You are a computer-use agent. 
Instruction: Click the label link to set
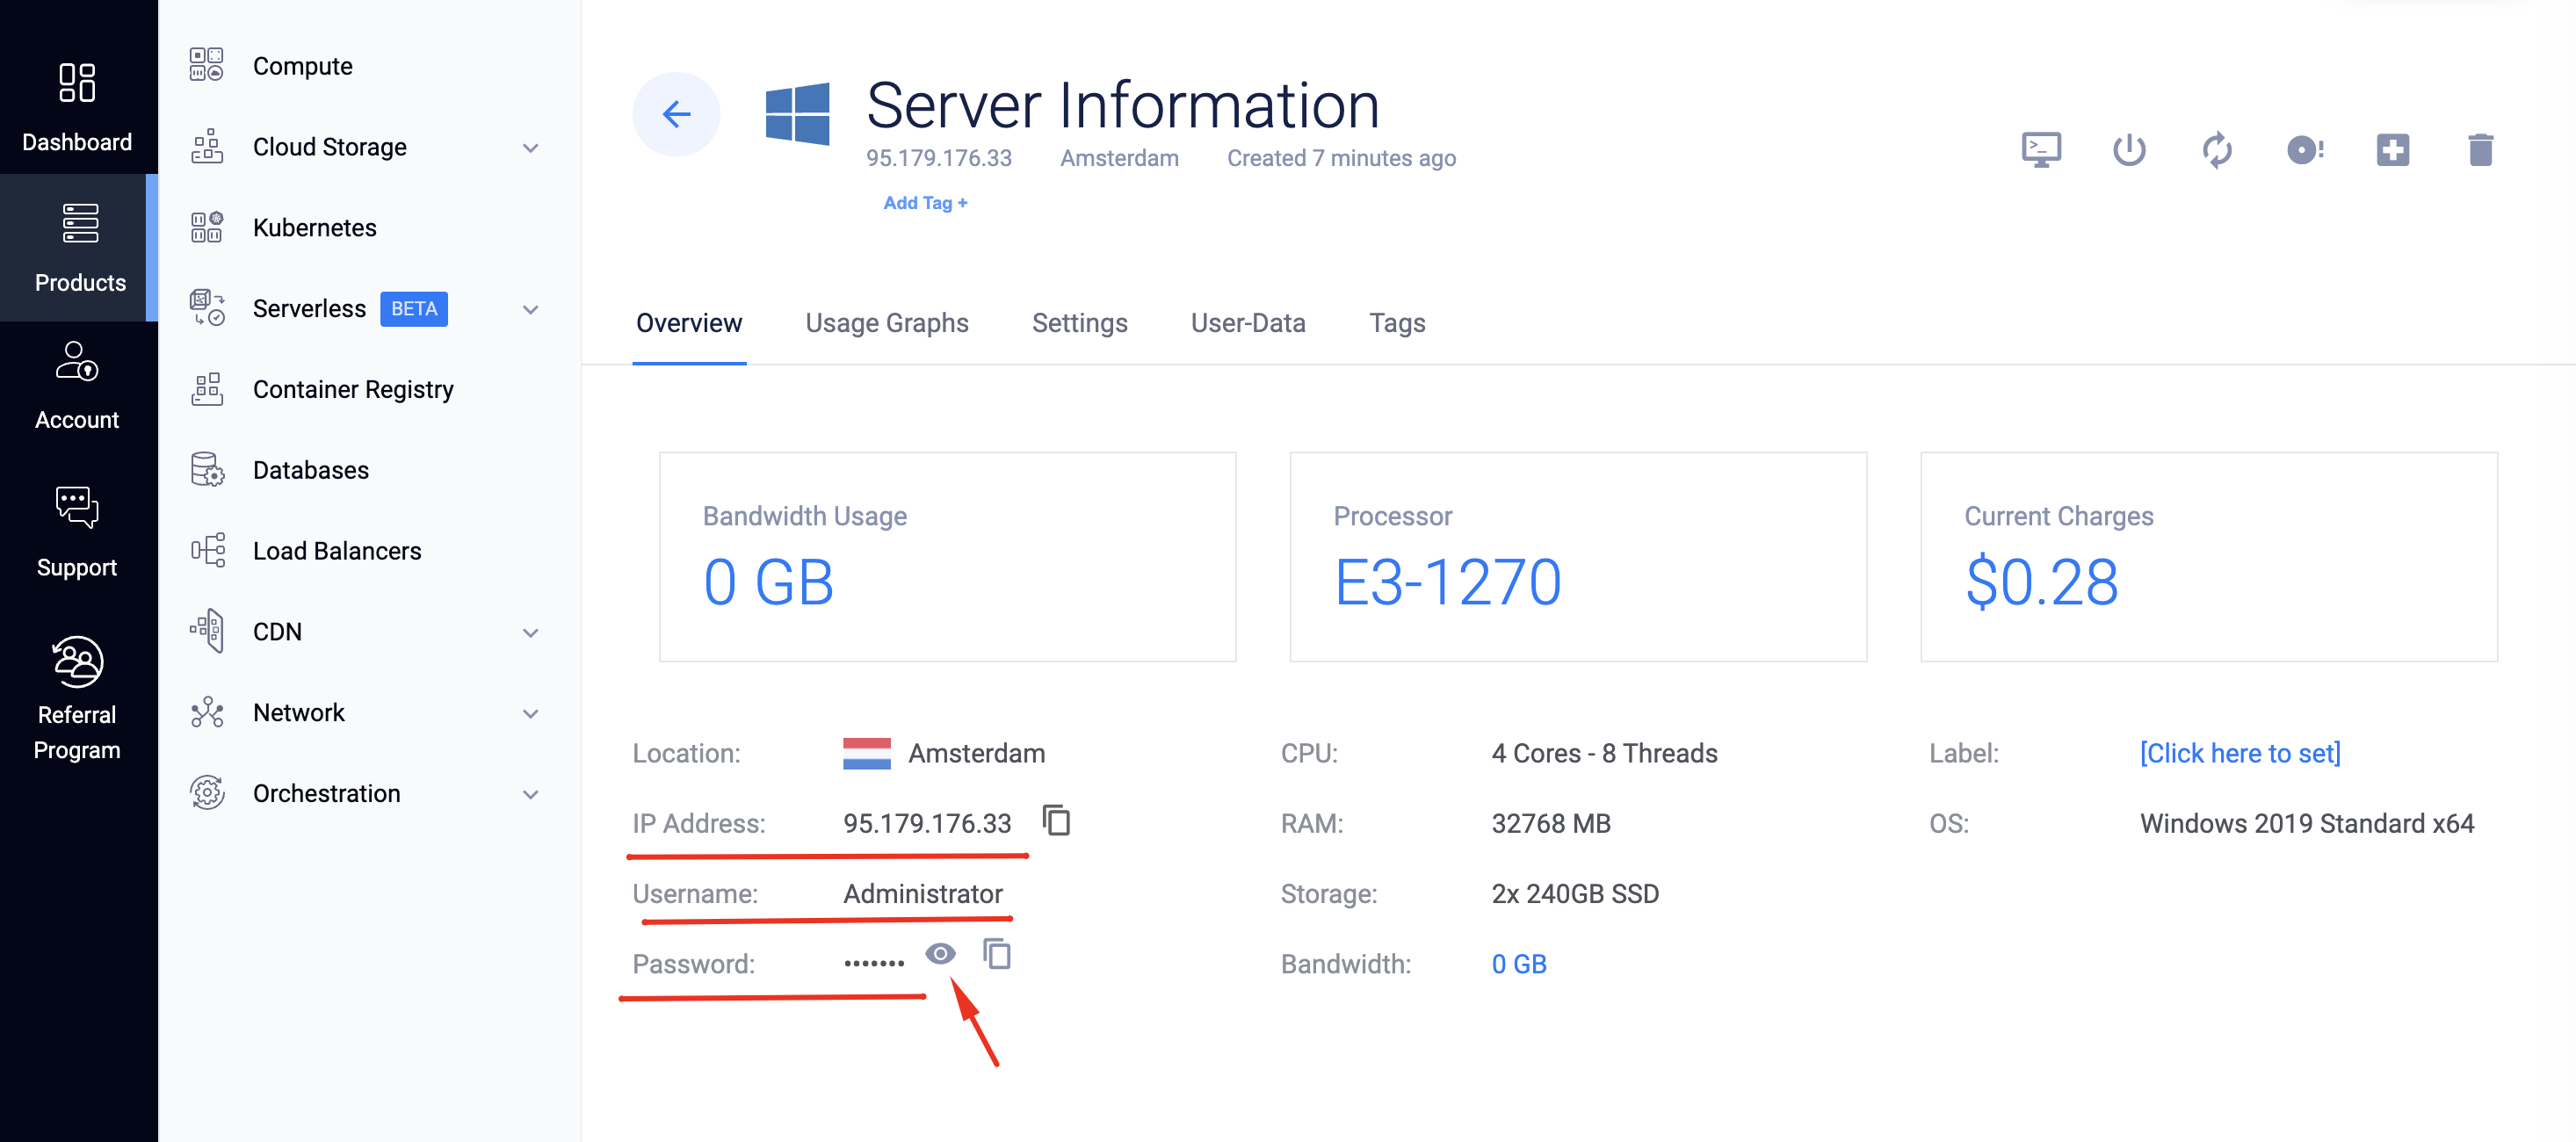pos(2239,753)
